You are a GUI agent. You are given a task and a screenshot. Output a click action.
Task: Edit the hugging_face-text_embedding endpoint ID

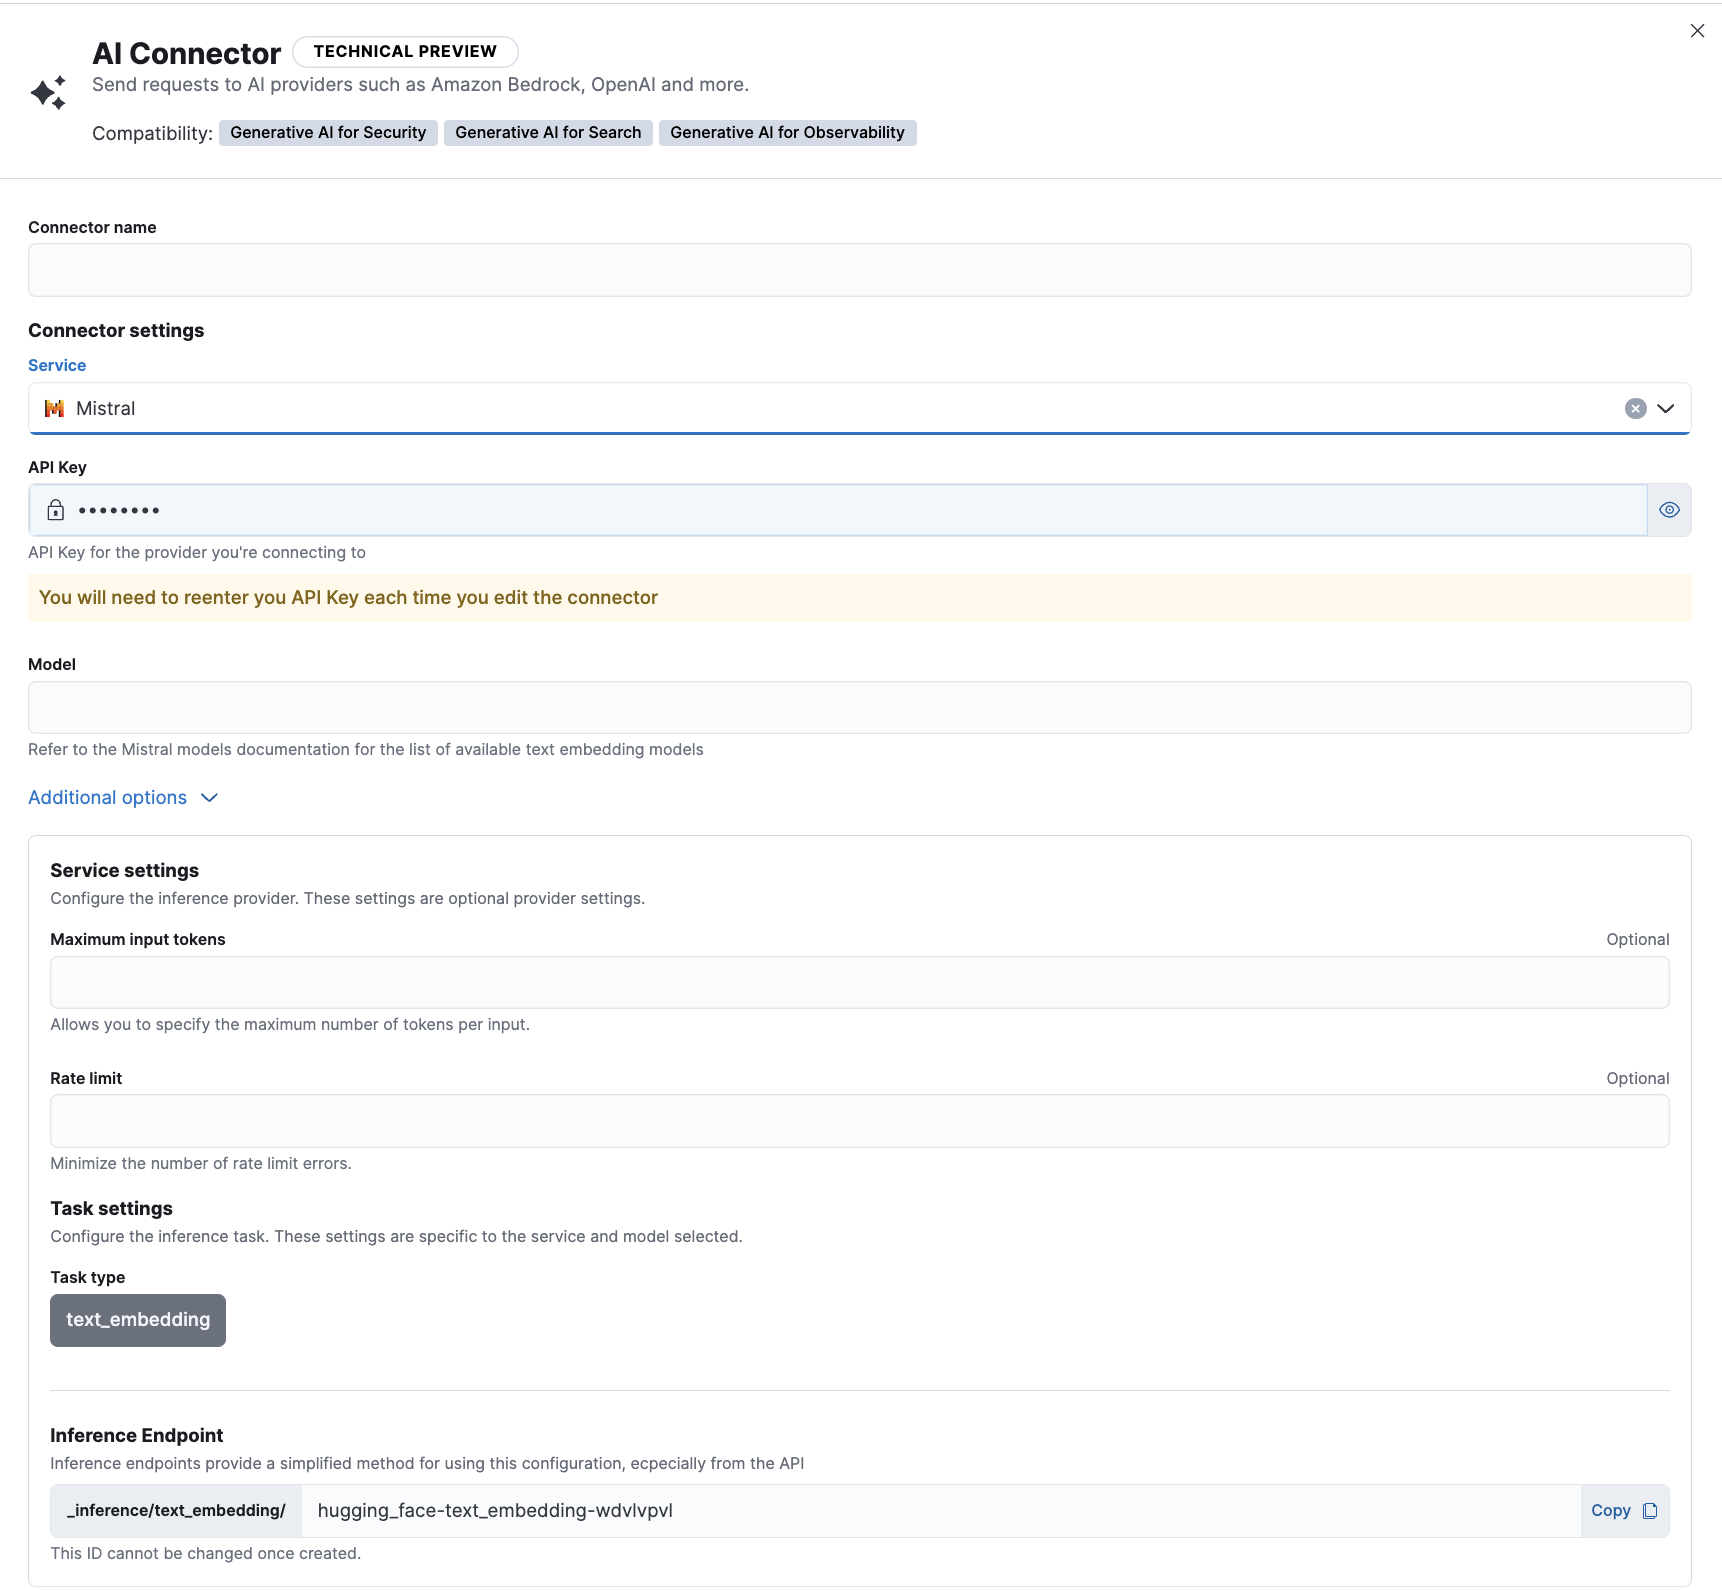coord(940,1511)
